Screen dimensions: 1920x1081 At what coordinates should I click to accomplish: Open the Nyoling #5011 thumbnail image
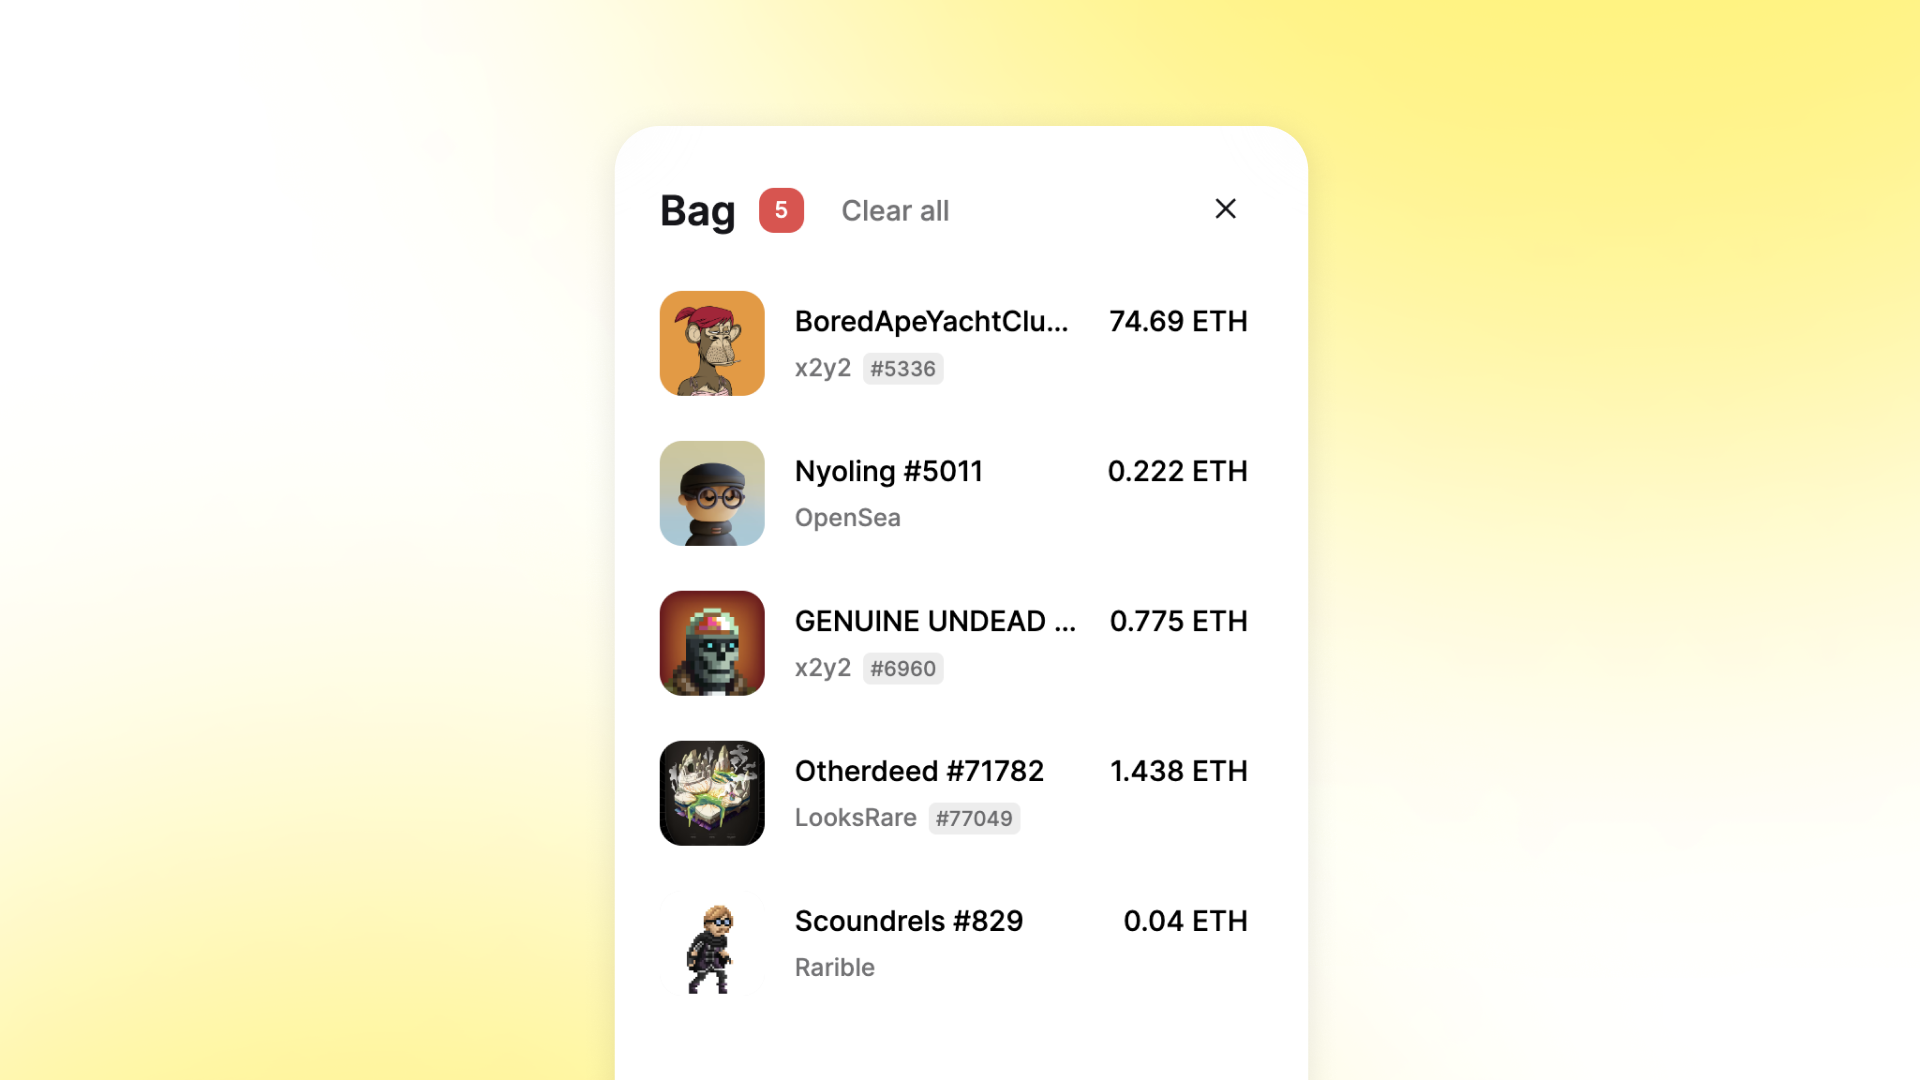coord(712,493)
